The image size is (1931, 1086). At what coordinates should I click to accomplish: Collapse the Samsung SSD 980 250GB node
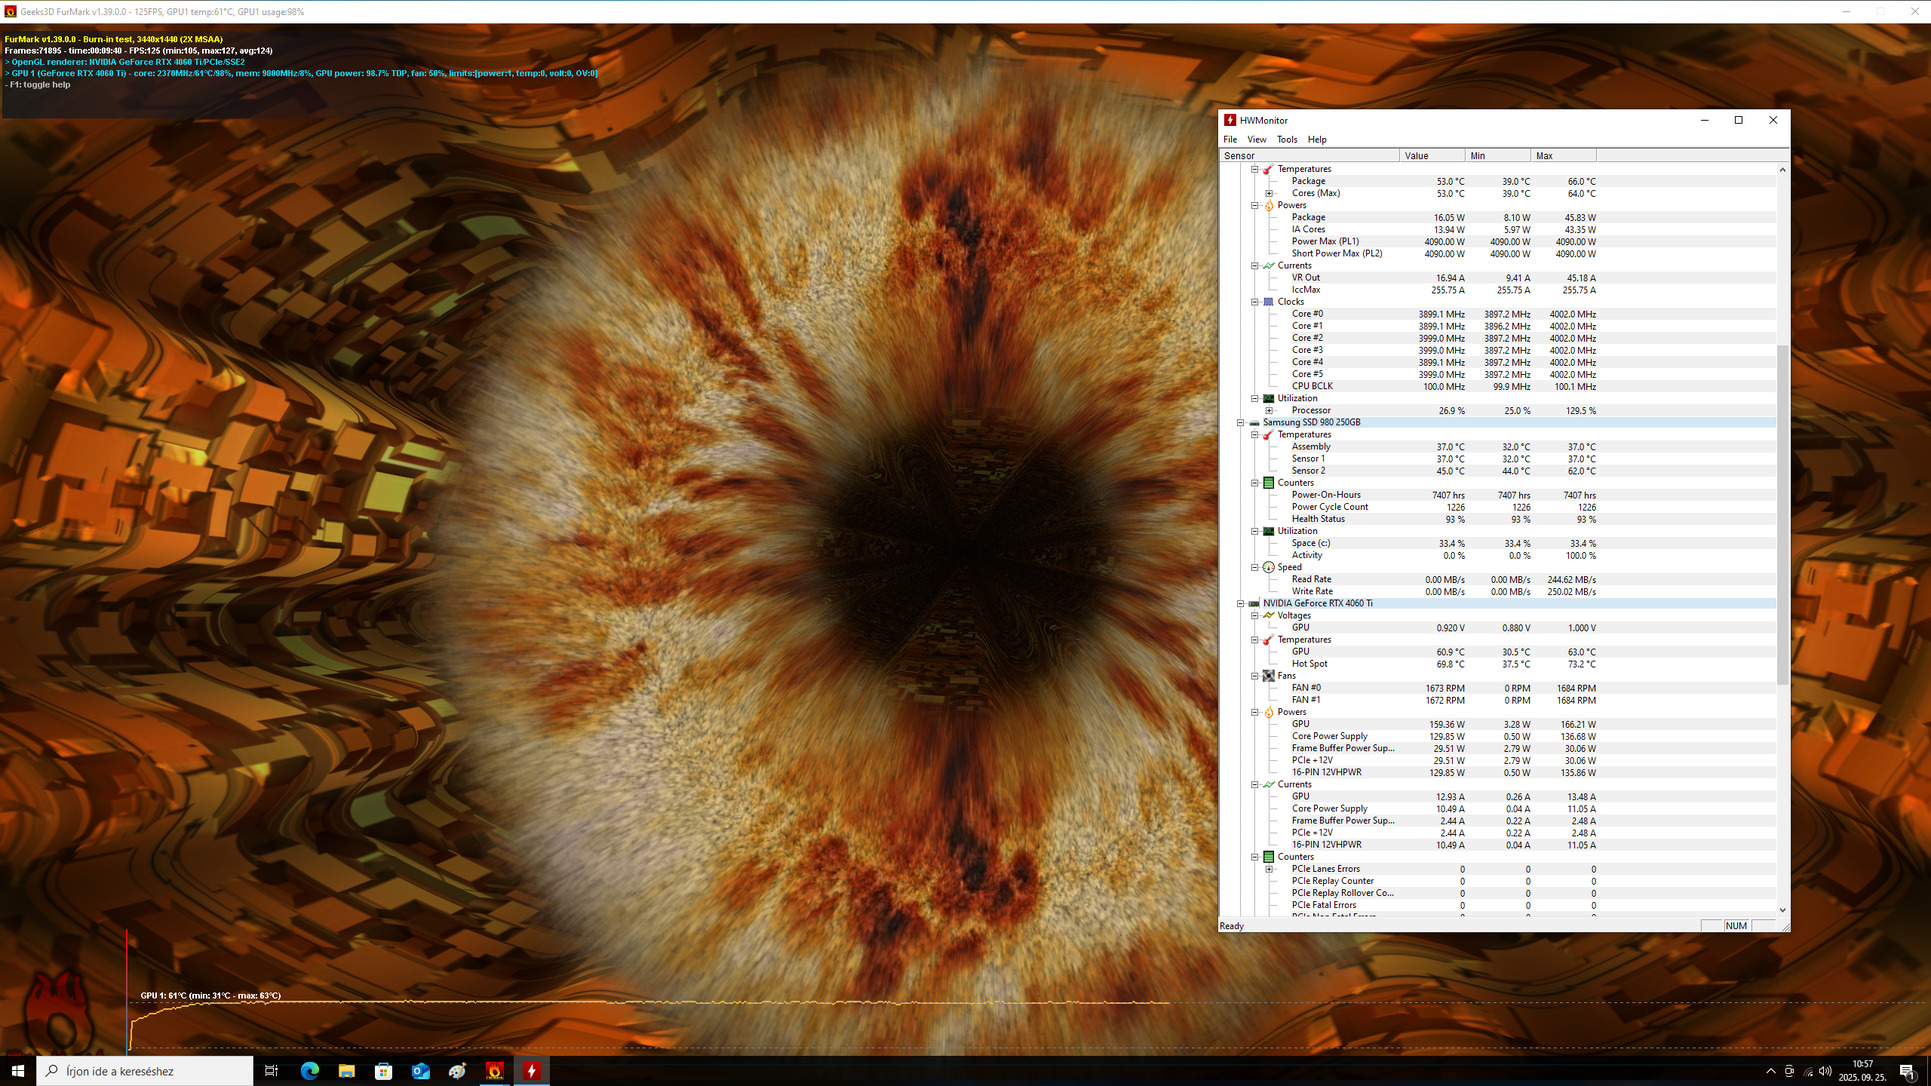tap(1241, 423)
